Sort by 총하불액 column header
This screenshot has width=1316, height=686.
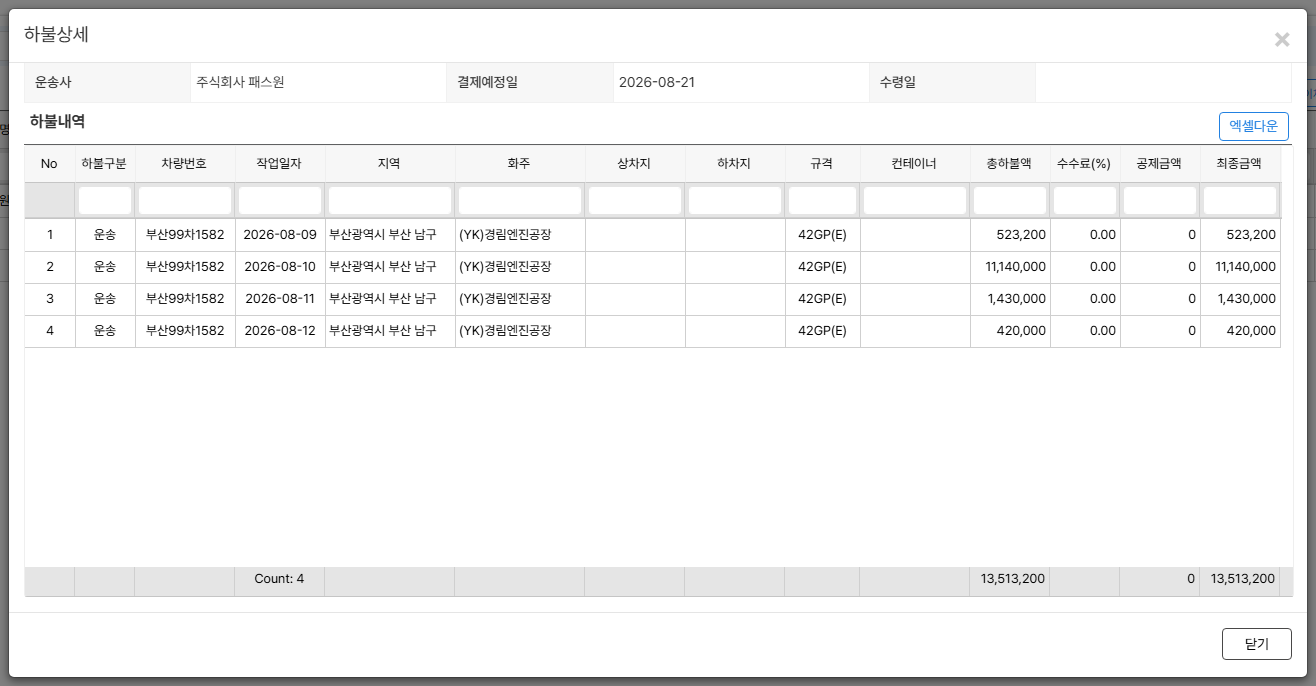point(1010,164)
